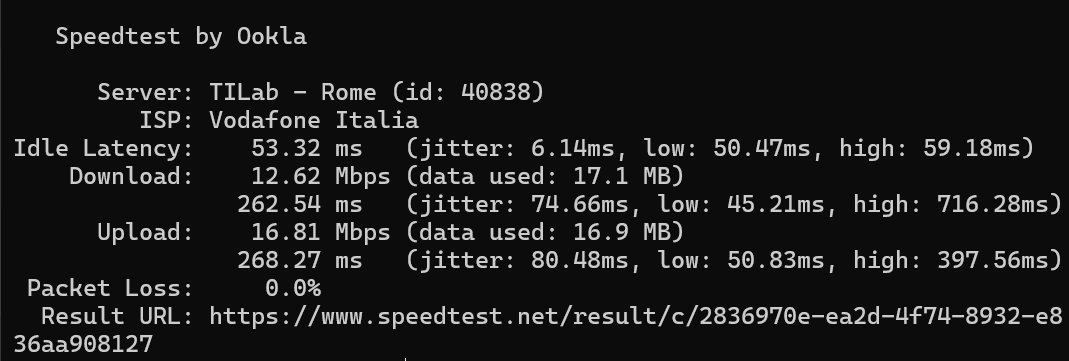This screenshot has height=361, width=1069.
Task: Click the download latency 262.54 ms
Action: [300, 204]
